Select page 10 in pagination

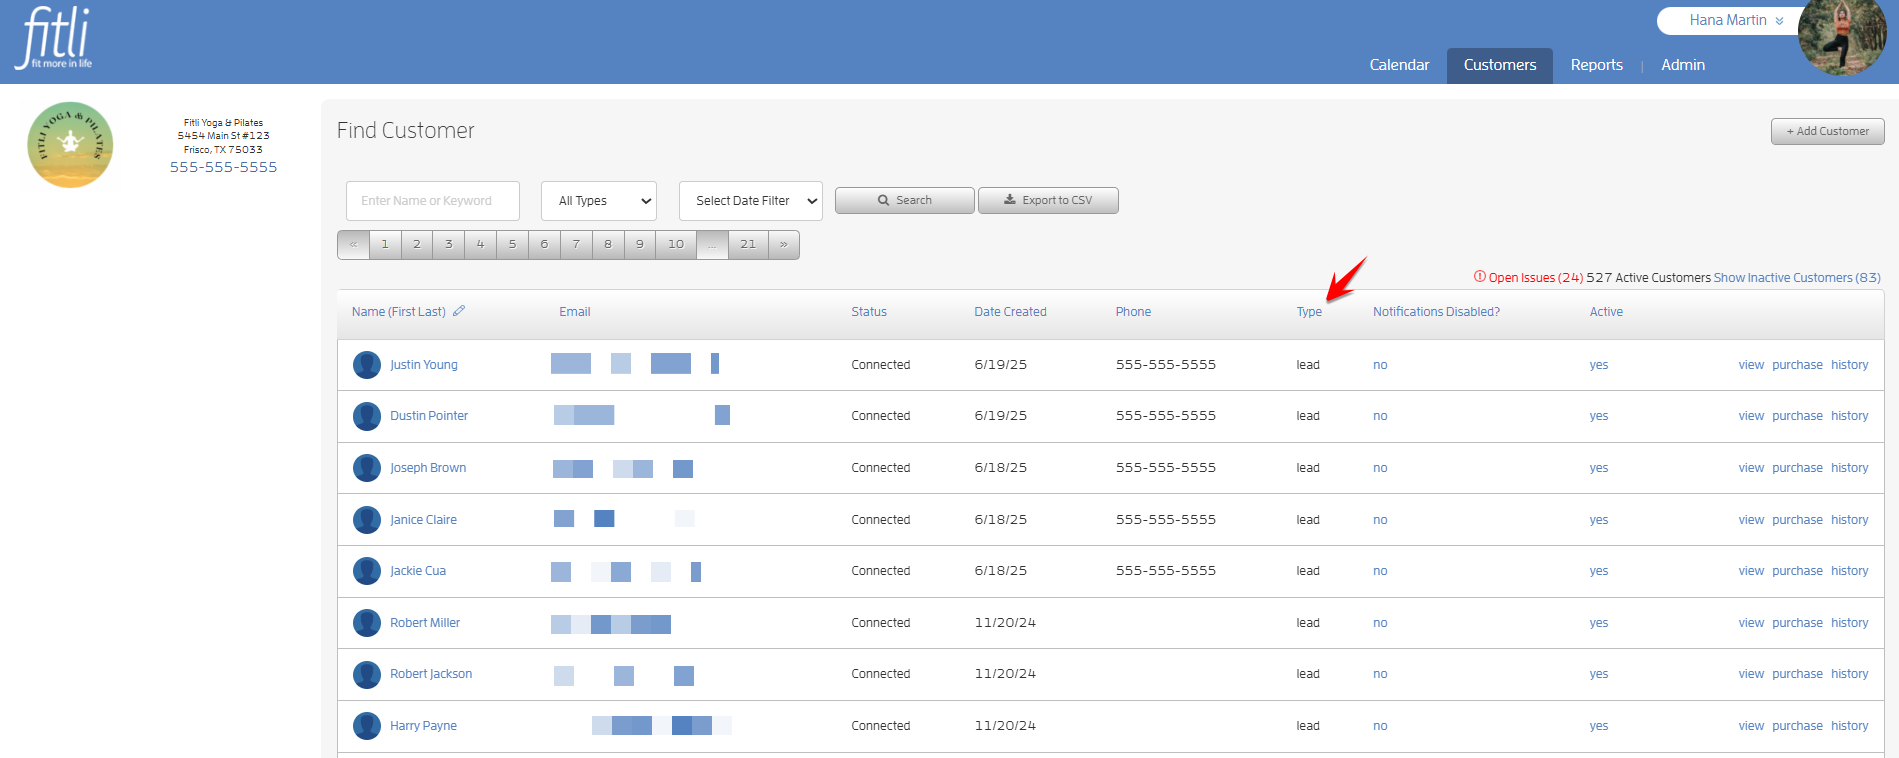point(676,244)
